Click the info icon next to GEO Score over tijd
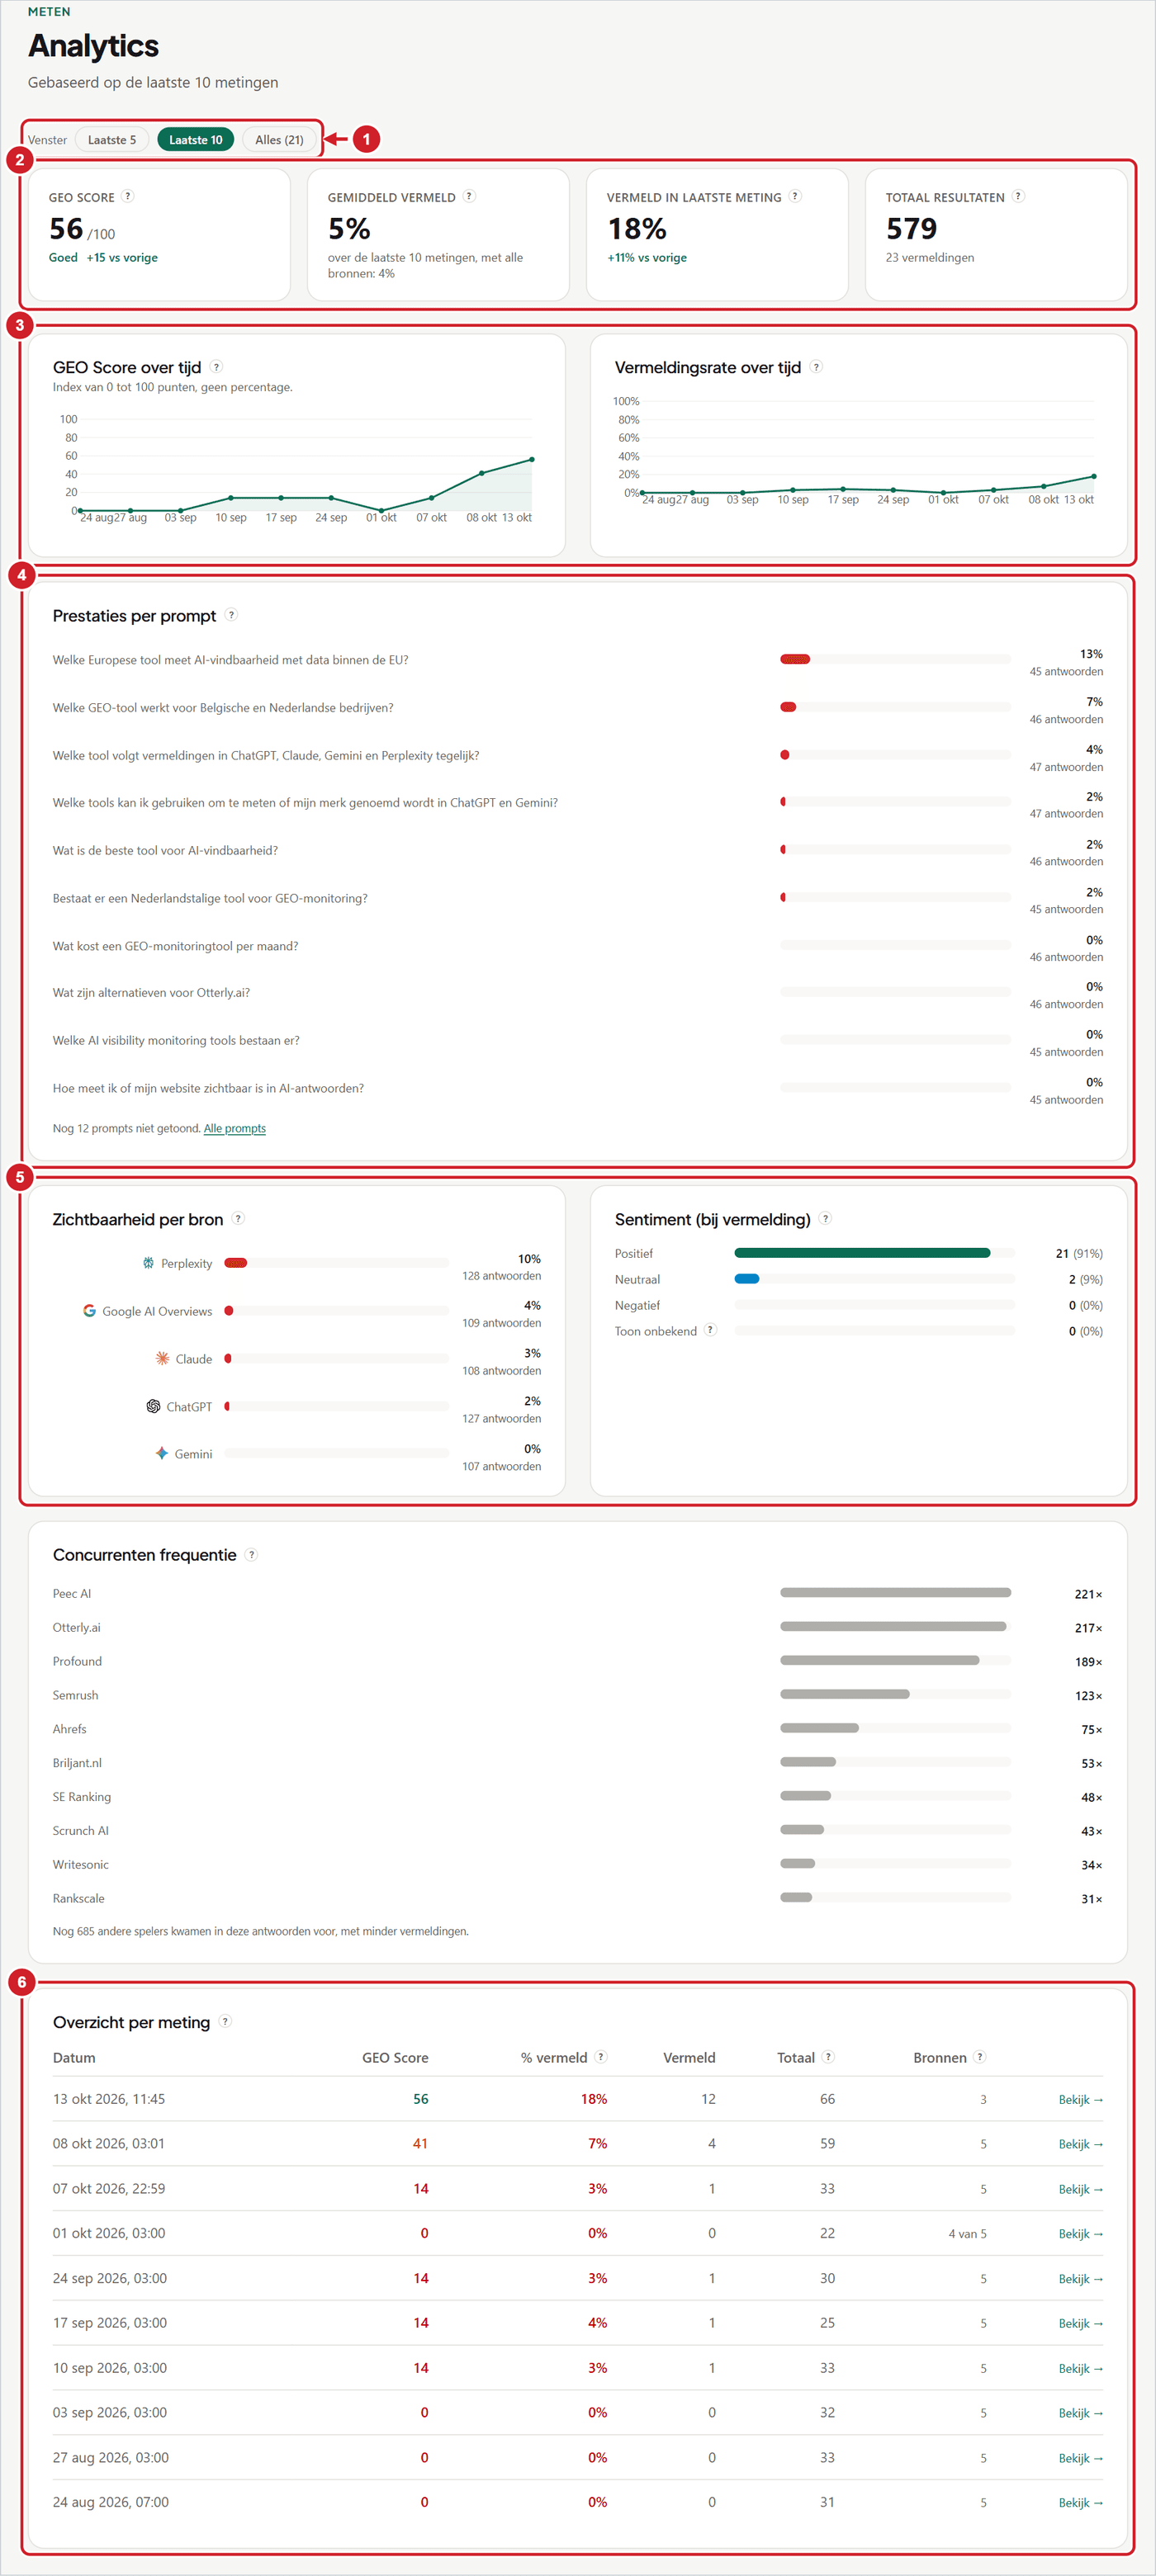The height and width of the screenshot is (2576, 1156). (x=216, y=367)
